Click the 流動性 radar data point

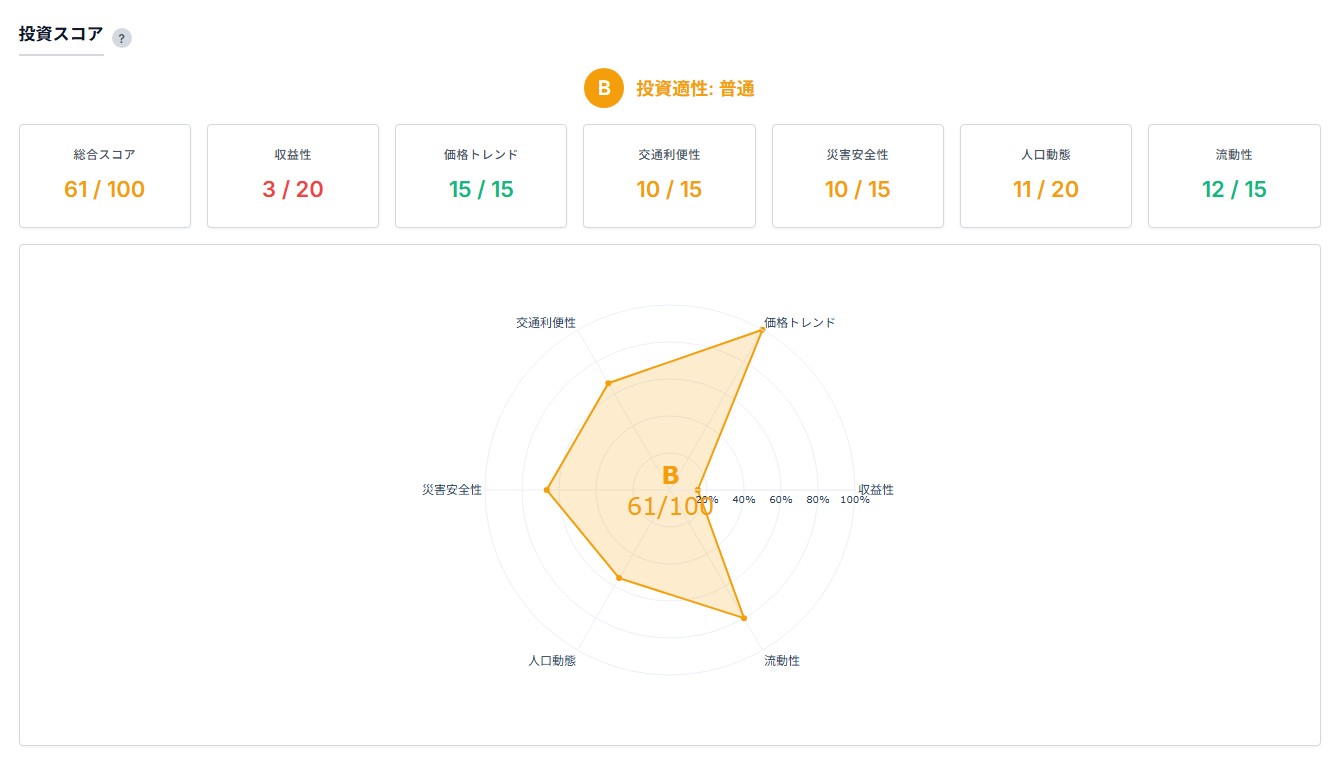[x=744, y=618]
